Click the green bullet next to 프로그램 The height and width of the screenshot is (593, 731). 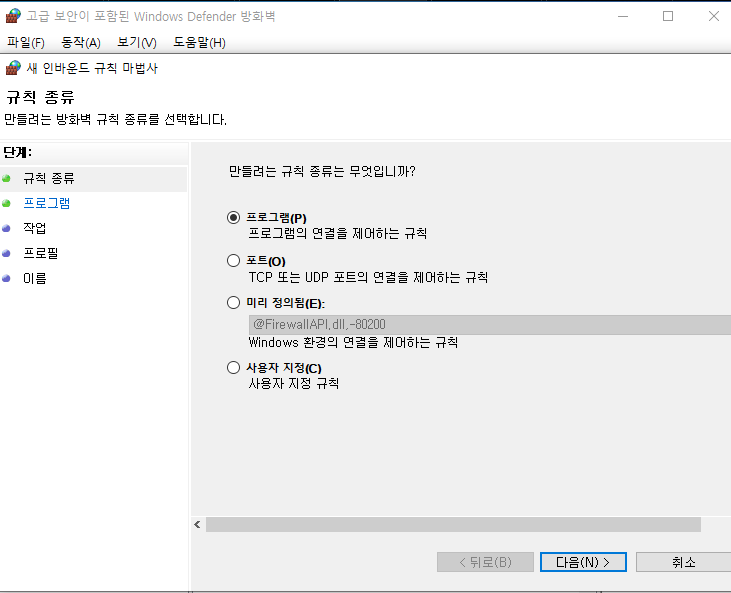pos(6,203)
